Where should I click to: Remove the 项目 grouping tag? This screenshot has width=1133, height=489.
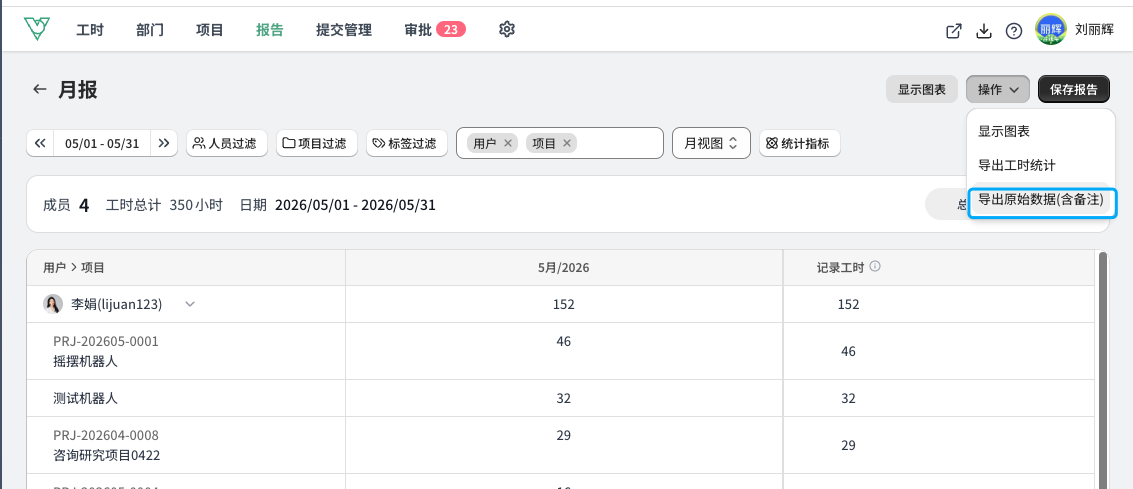pos(566,143)
